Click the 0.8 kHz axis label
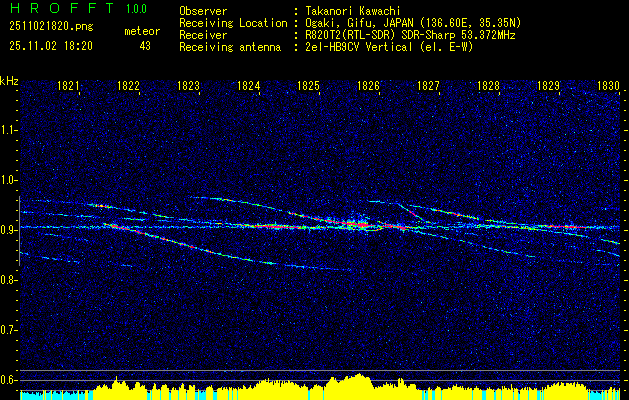629x400 pixels. (8, 280)
